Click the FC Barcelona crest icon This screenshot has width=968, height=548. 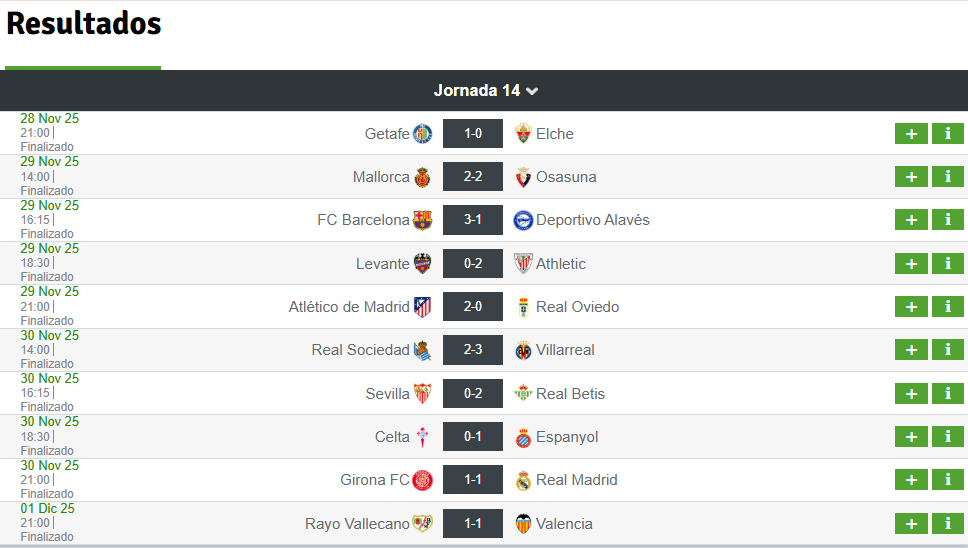(x=423, y=220)
